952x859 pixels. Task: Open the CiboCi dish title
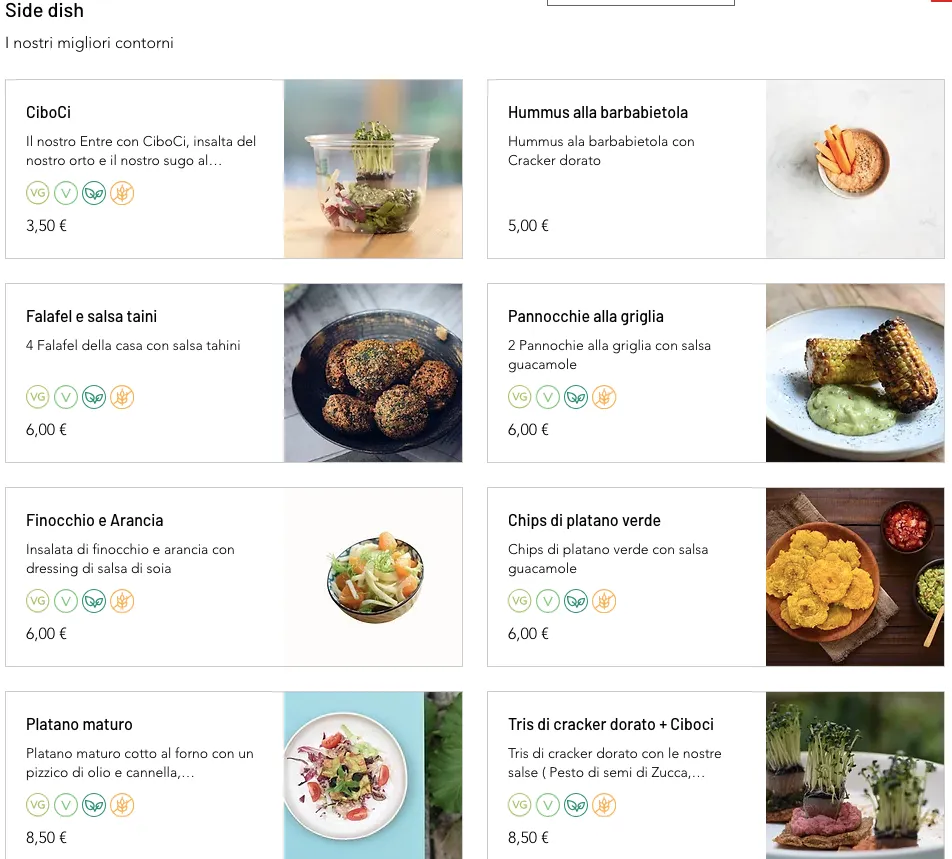48,113
